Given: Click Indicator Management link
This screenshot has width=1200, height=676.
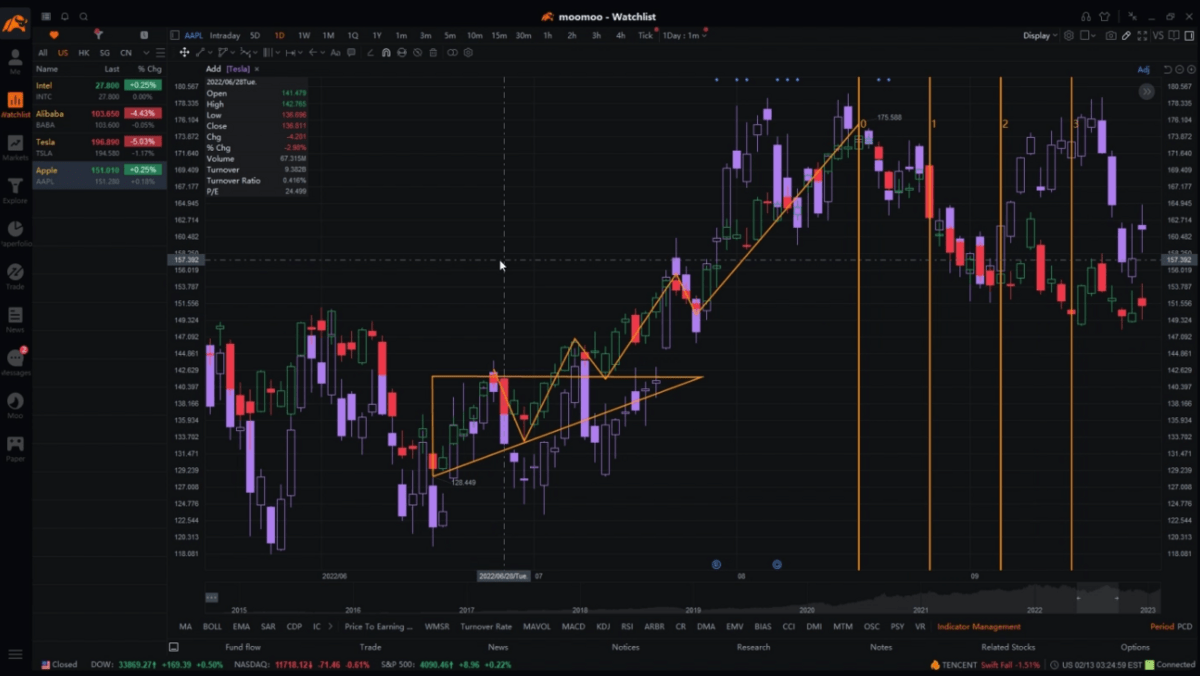Looking at the screenshot, I should tap(979, 626).
